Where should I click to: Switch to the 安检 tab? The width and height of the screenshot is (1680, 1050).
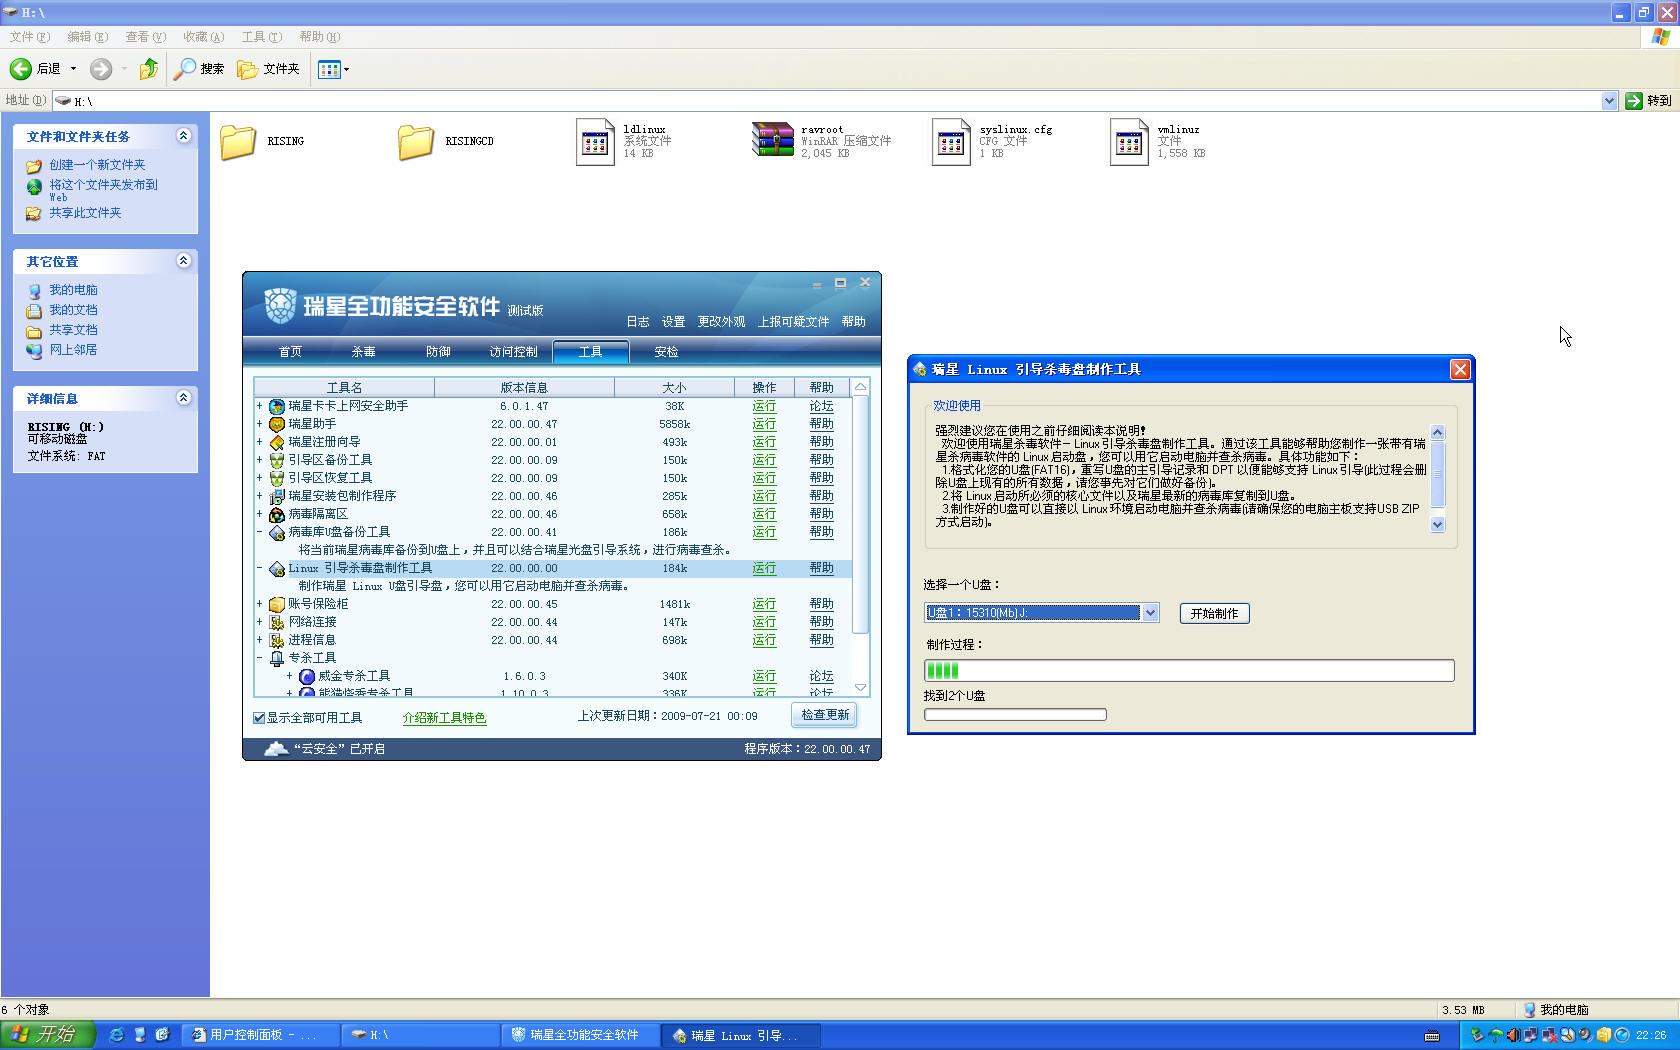(666, 352)
